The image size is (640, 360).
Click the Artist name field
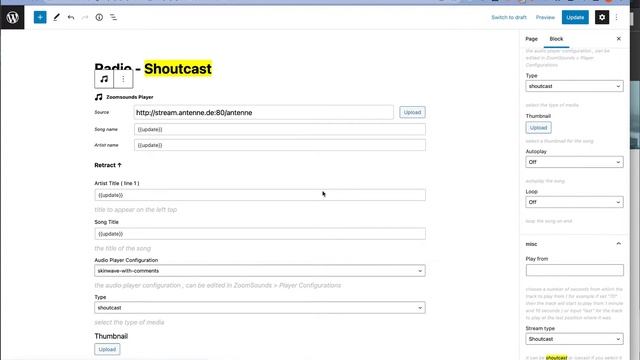coord(280,145)
